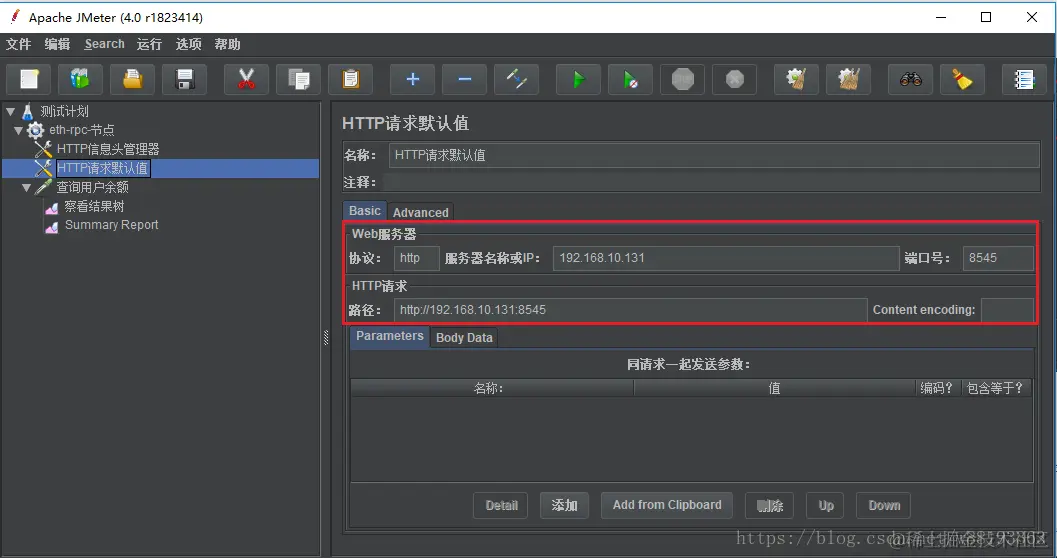1057x558 pixels.
Task: Select HTTP请求默认值 in the tree
Action: [102, 168]
